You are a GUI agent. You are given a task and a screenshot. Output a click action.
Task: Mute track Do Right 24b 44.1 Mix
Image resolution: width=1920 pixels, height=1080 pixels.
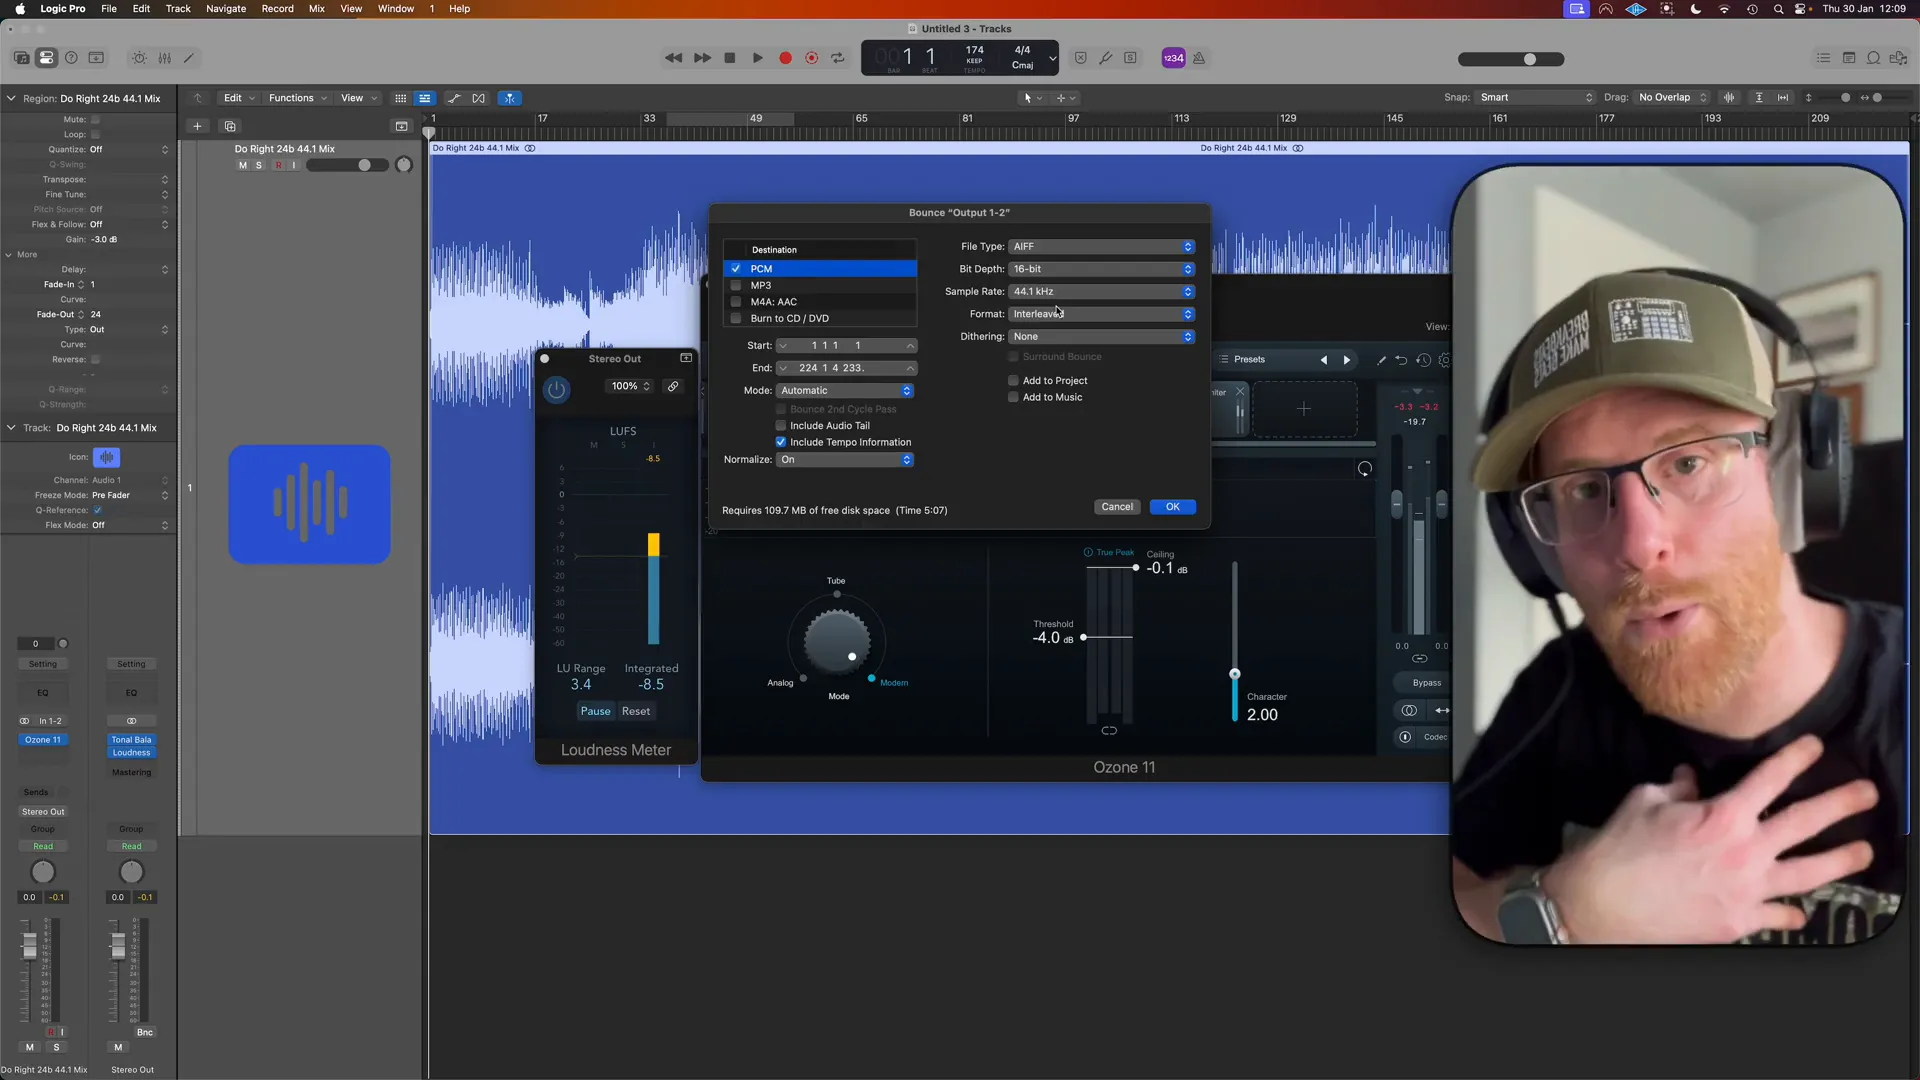tap(242, 165)
